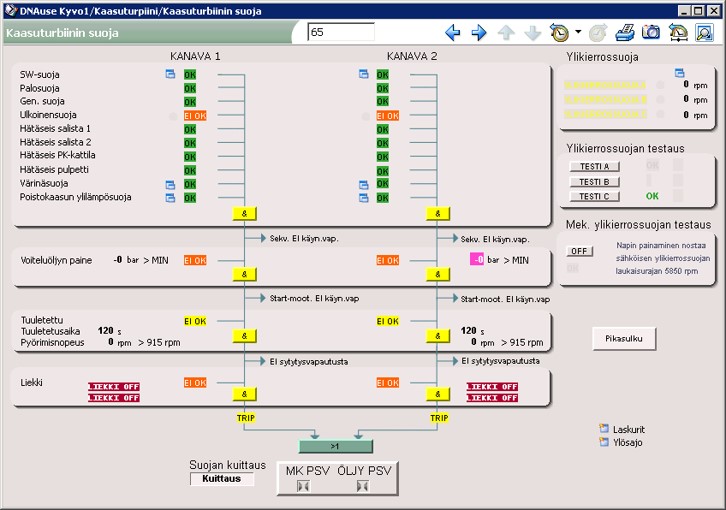
Task: Click the Liekki EI OK status in Kanava 2
Action: 388,383
